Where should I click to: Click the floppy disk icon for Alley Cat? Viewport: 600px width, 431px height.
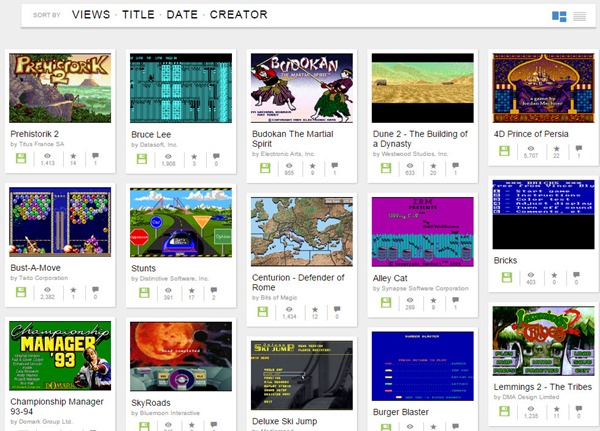[386, 302]
